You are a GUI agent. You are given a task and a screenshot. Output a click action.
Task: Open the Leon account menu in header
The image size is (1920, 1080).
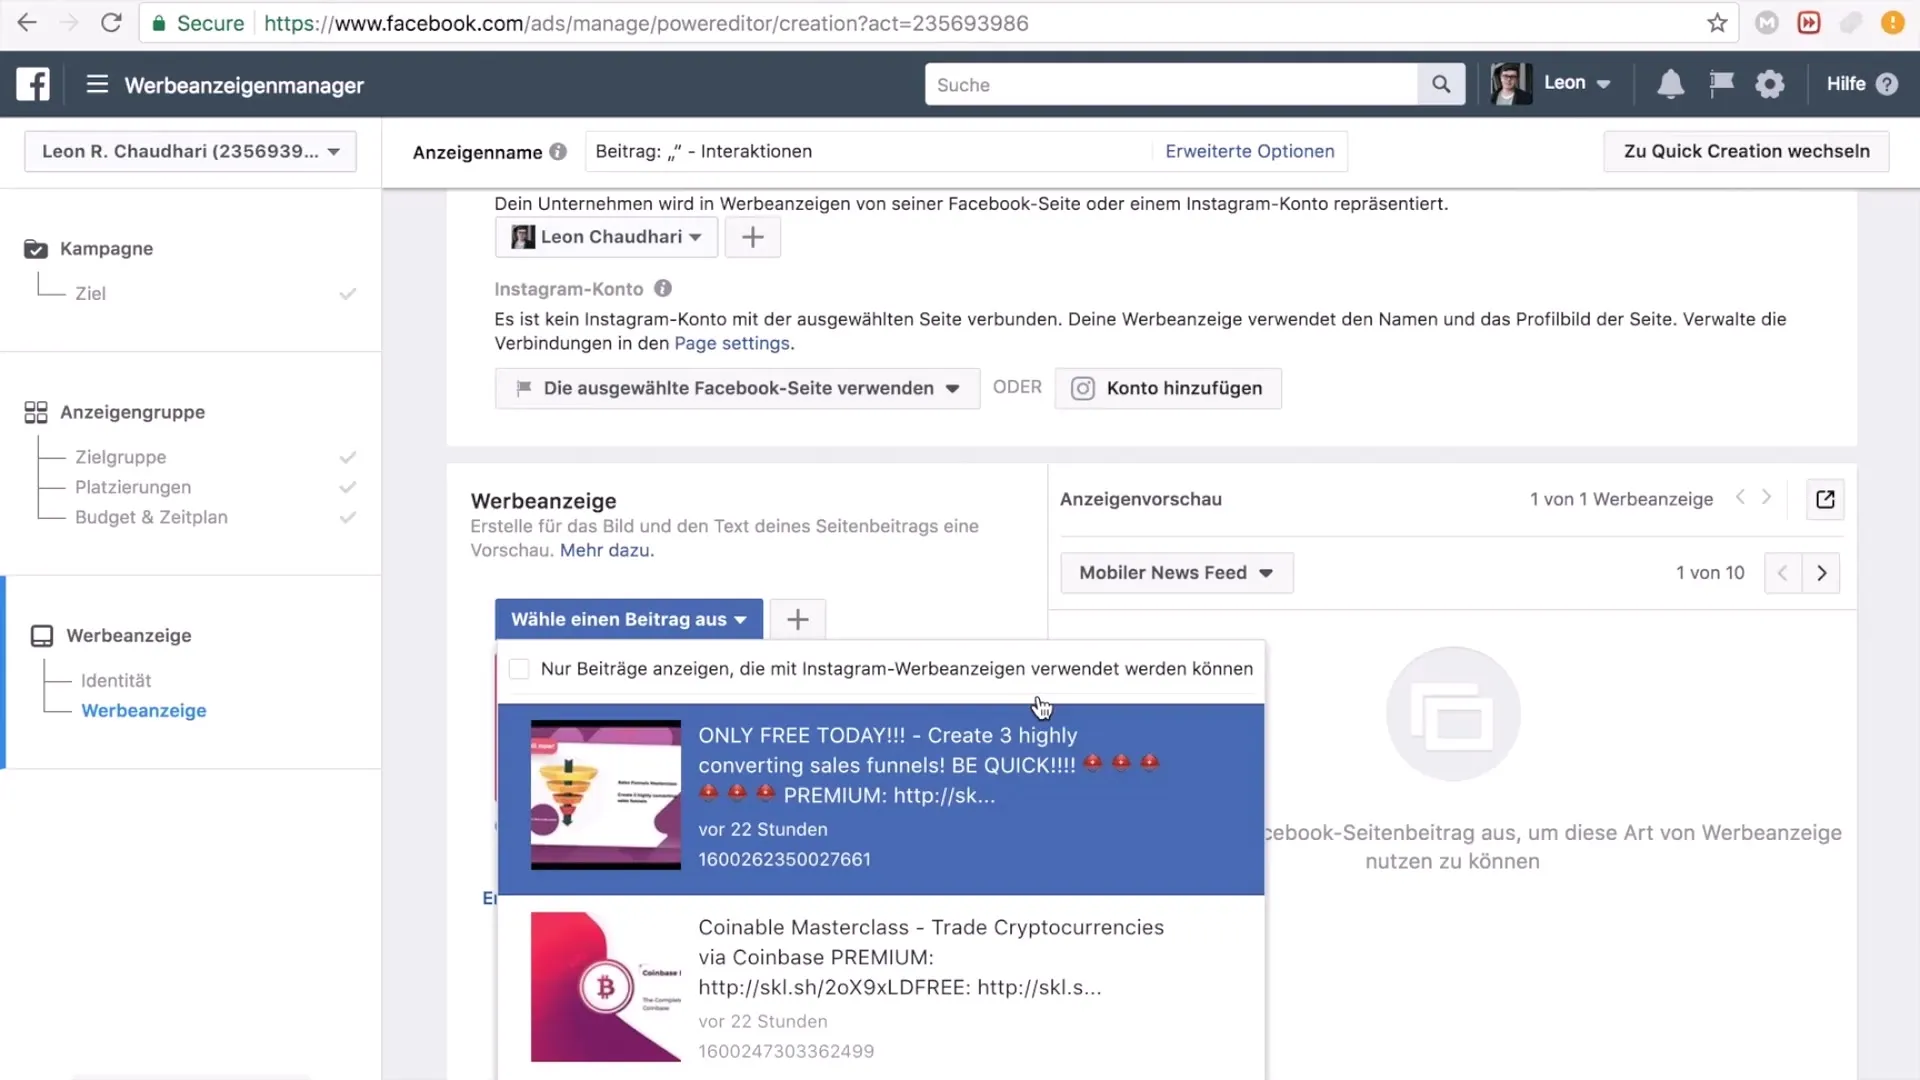[x=1577, y=84]
